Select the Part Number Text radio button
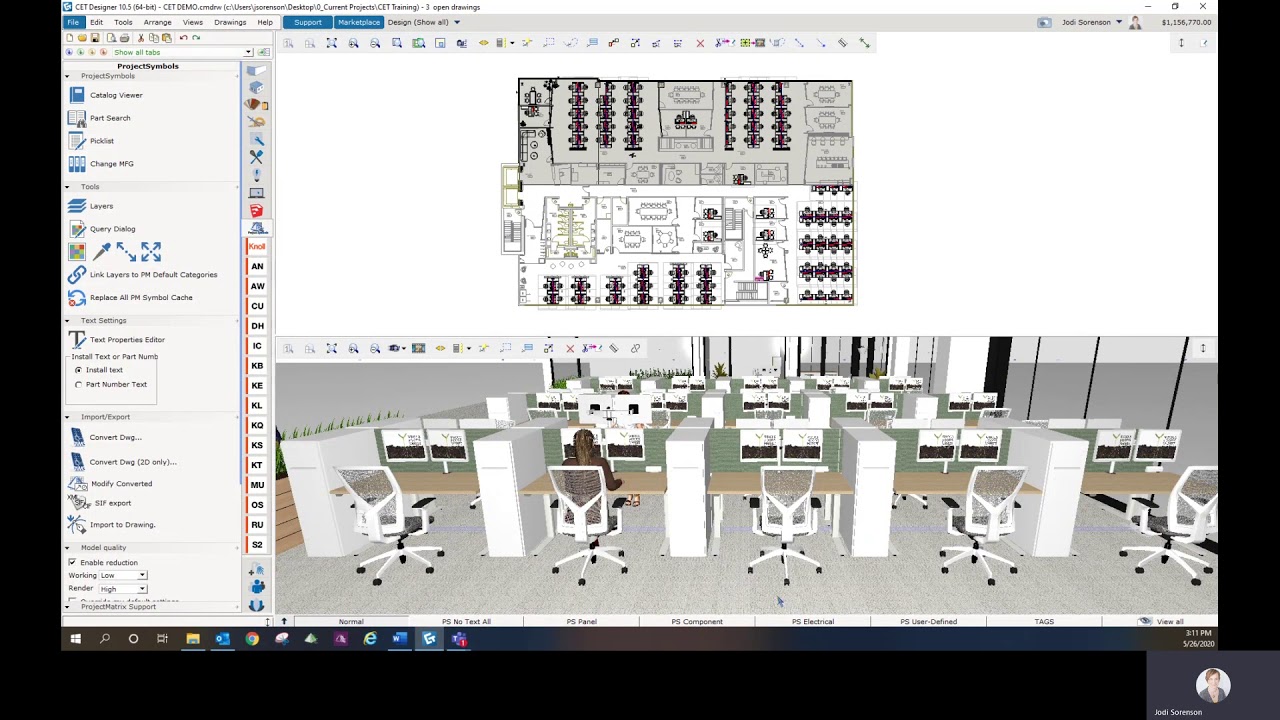 78,384
